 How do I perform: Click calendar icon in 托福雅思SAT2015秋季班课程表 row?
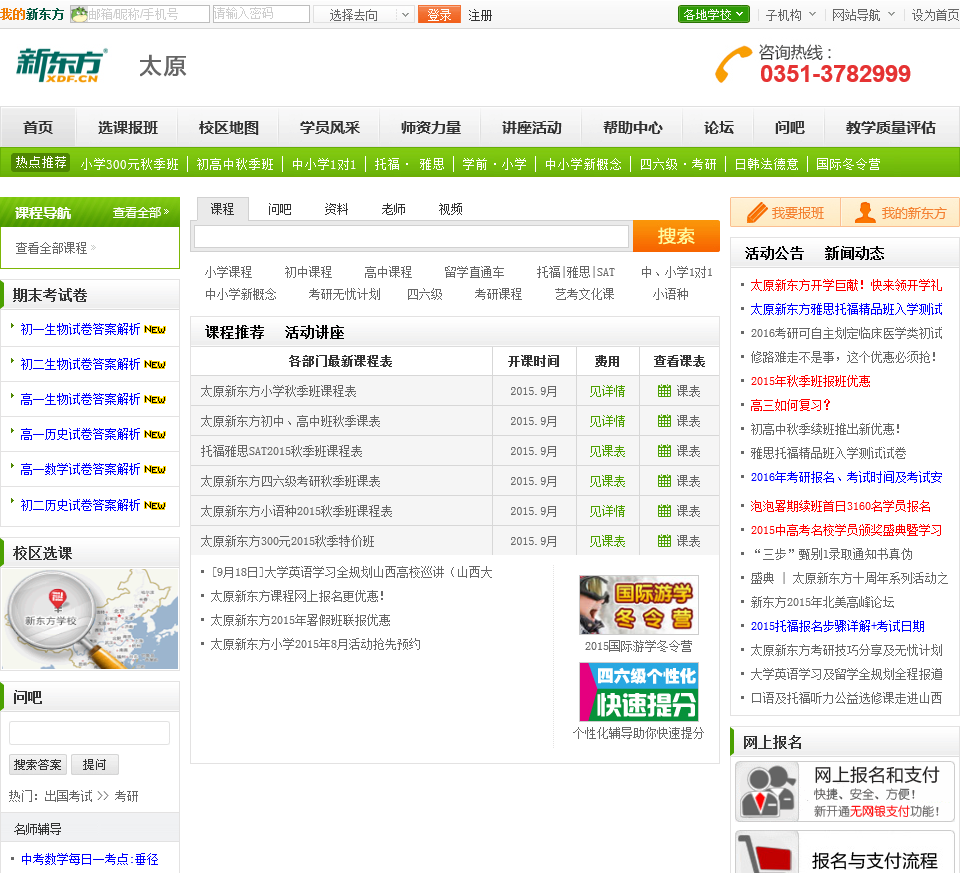coord(664,451)
